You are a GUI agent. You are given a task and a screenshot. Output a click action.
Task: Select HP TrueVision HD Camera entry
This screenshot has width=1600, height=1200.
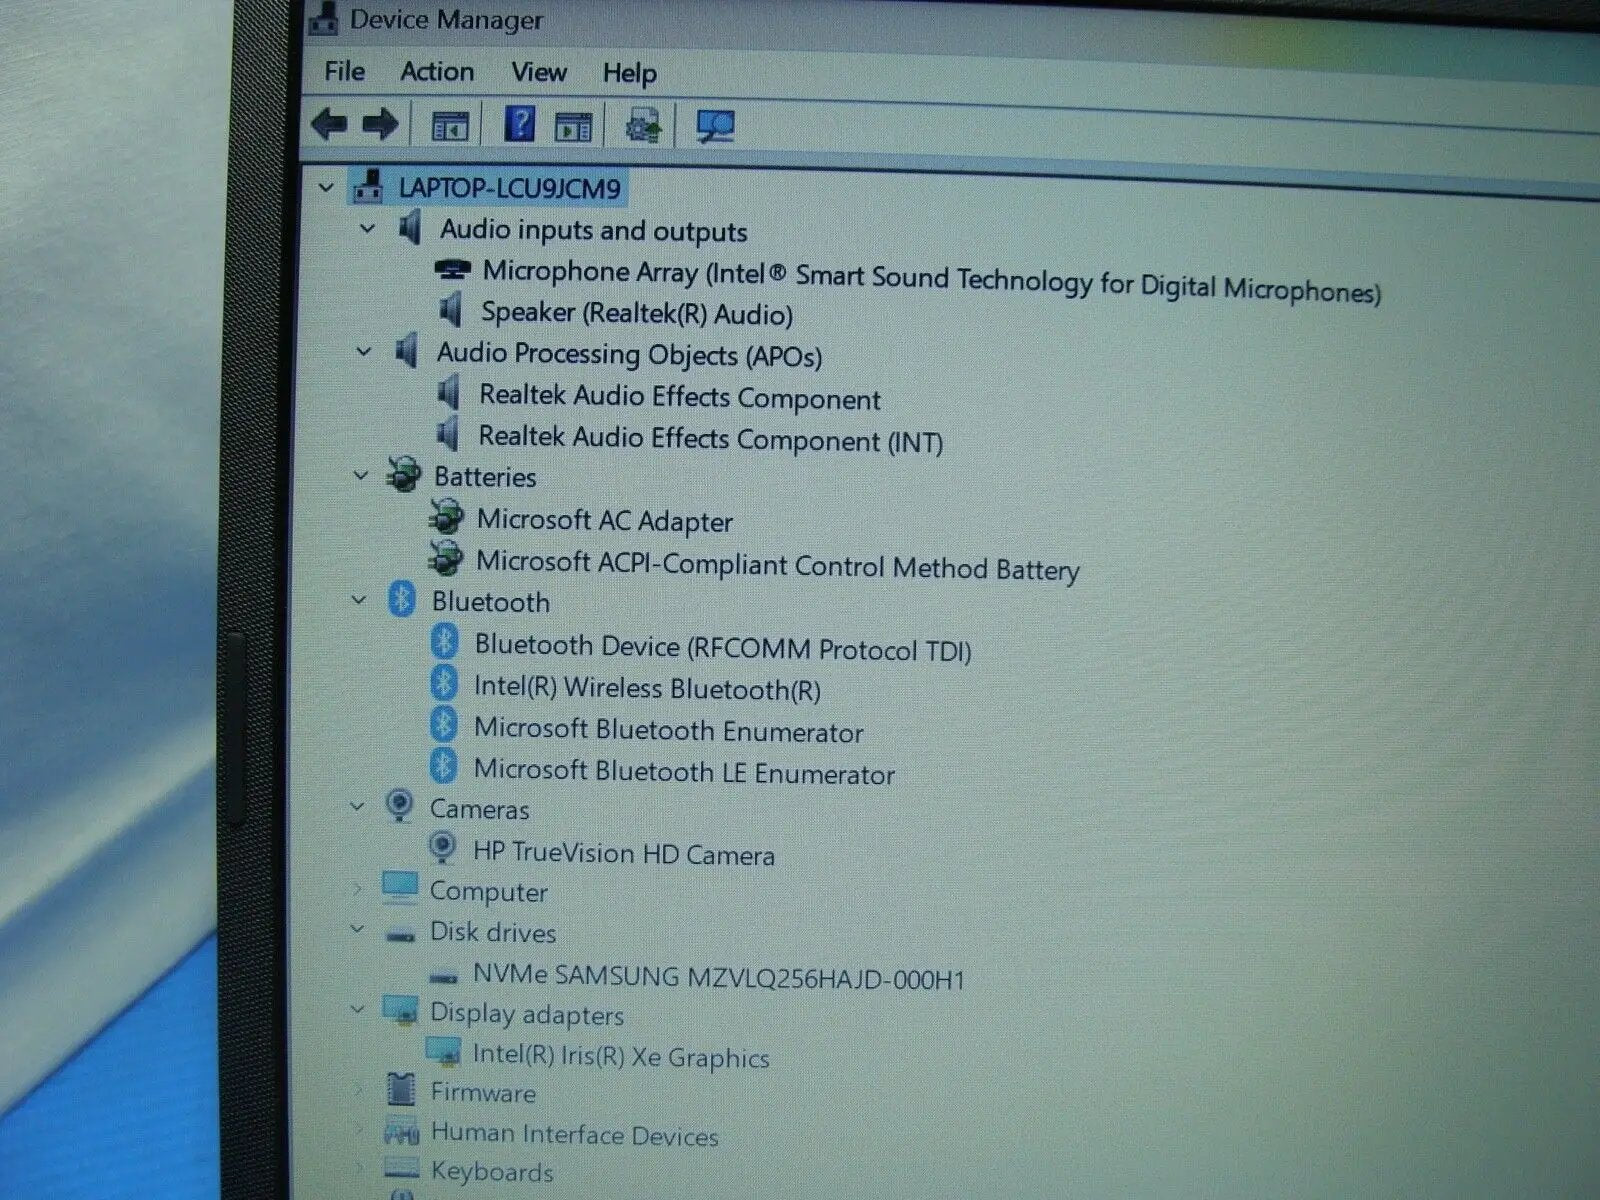pos(623,853)
